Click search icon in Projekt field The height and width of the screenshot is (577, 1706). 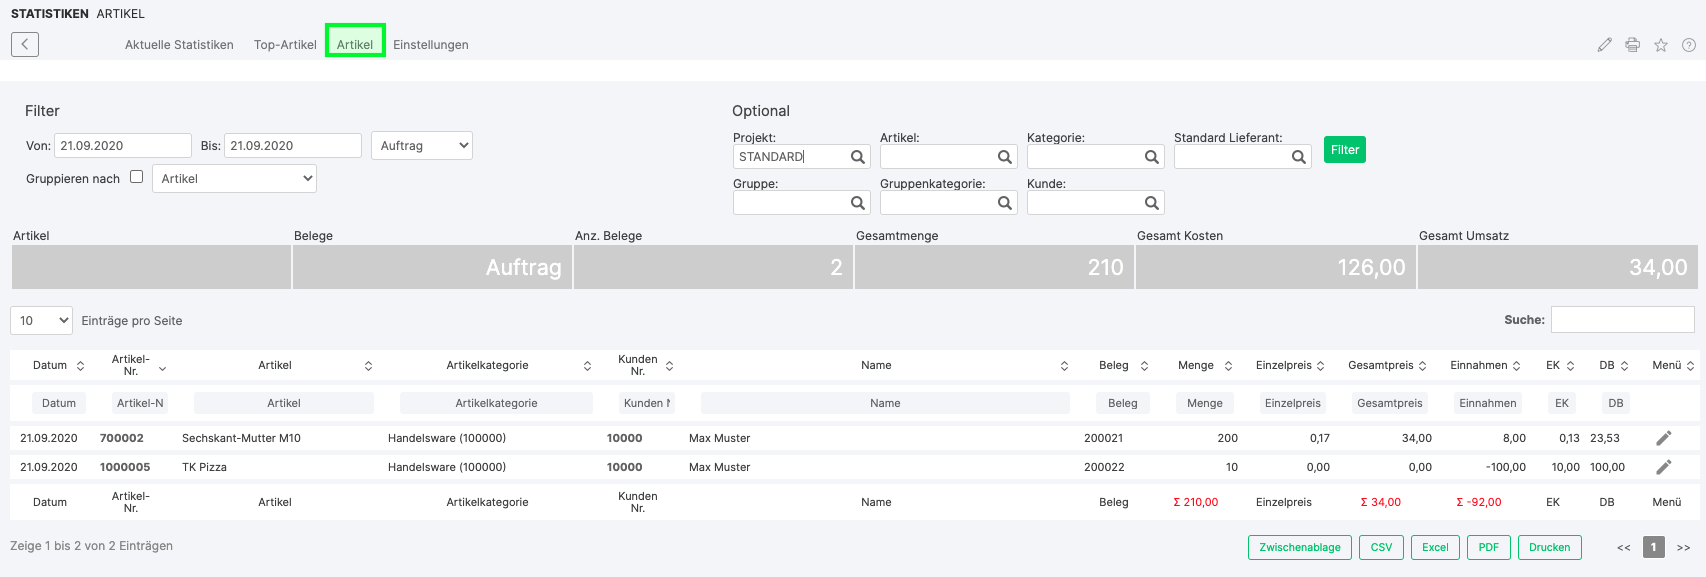(x=857, y=157)
